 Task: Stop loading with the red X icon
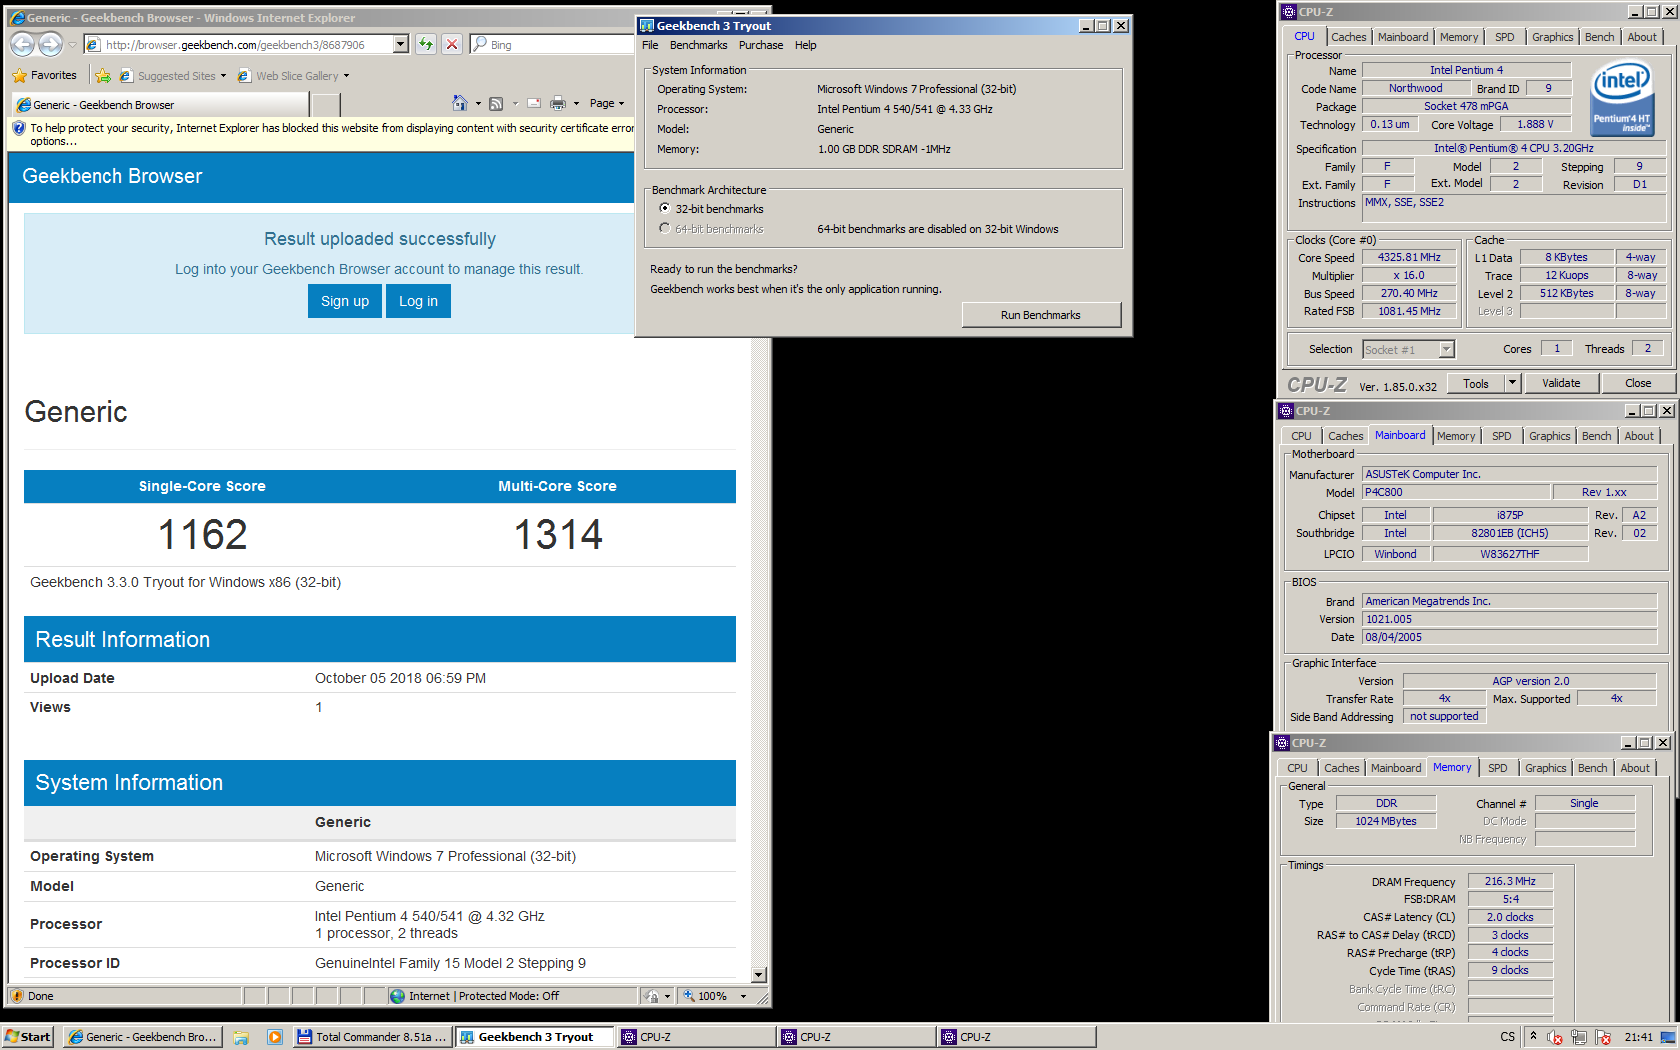(x=452, y=44)
